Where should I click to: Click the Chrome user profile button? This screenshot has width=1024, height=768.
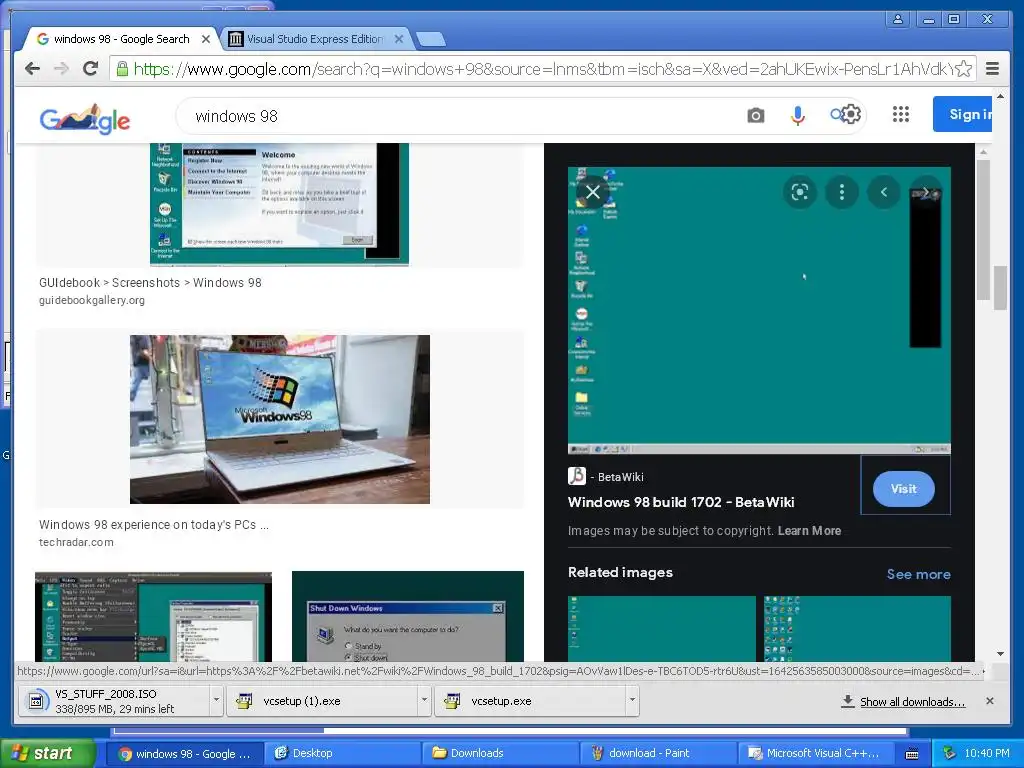pyautogui.click(x=898, y=19)
